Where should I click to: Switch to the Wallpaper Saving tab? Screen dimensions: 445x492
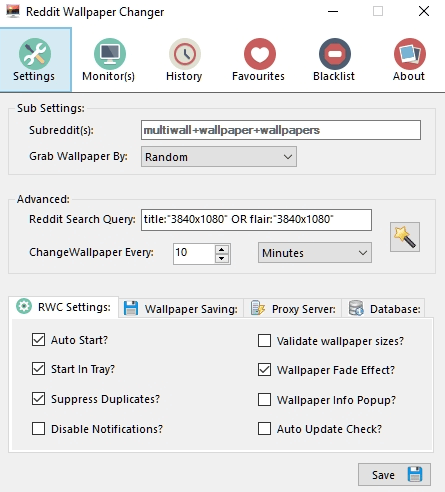click(x=181, y=309)
